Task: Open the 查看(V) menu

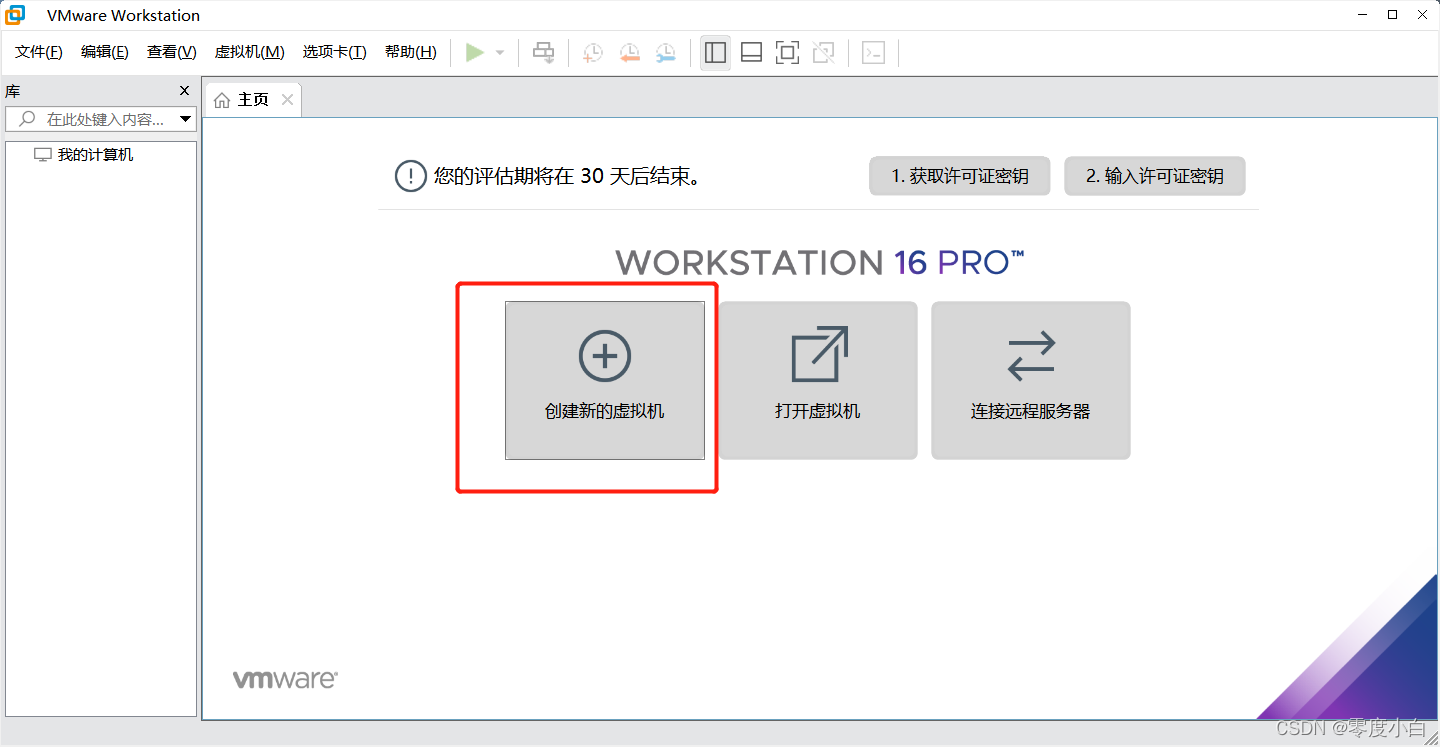Action: [172, 52]
